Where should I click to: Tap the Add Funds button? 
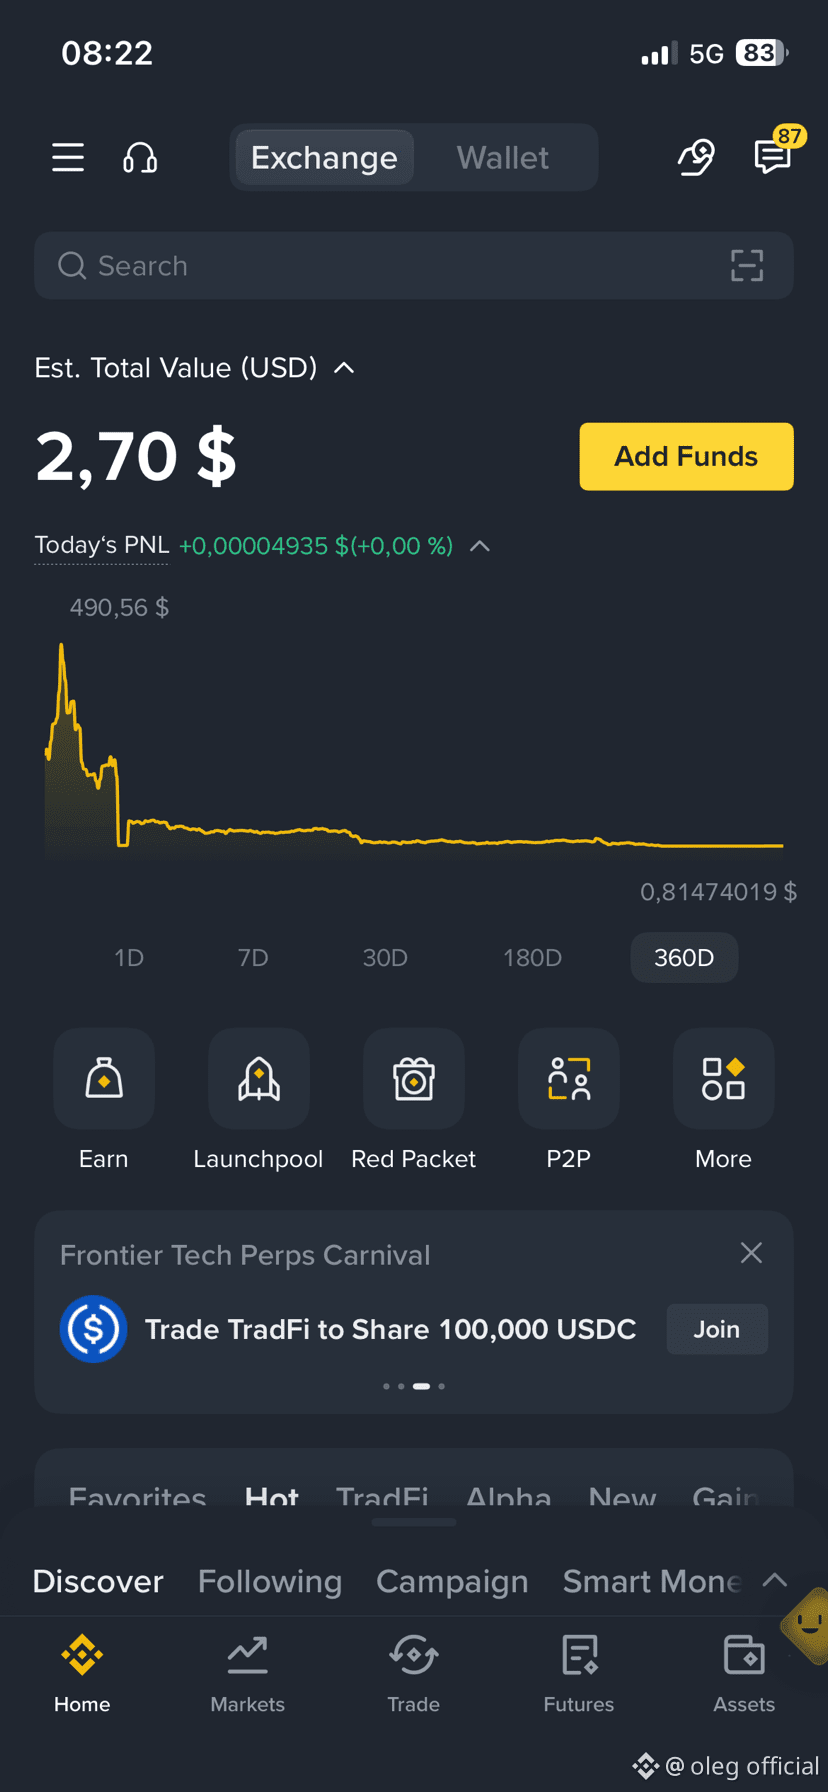point(686,456)
